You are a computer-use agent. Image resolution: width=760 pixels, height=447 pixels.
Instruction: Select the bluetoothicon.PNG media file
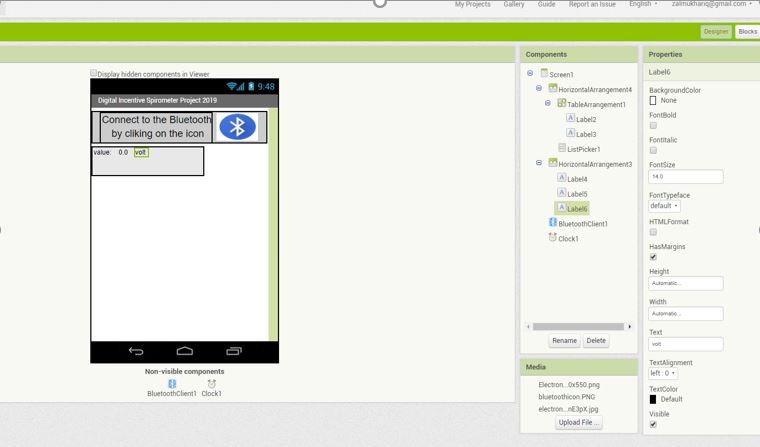(x=566, y=397)
